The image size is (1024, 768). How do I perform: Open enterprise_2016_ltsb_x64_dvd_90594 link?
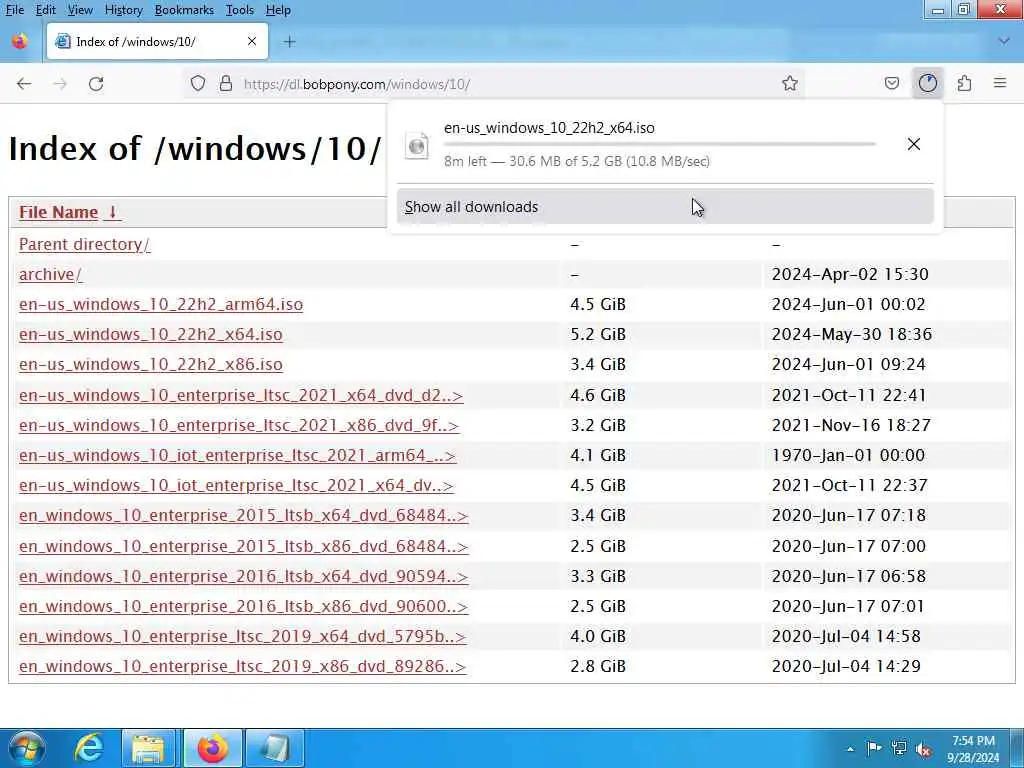coord(244,576)
